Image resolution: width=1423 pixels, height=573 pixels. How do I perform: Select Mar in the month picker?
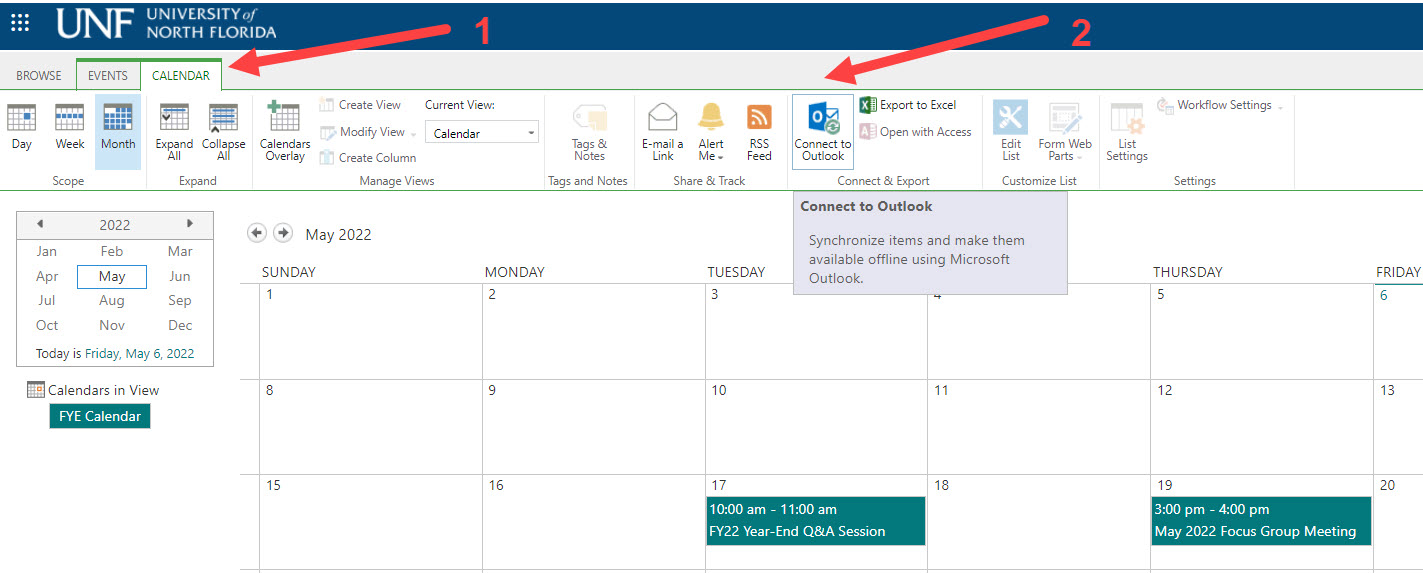coord(180,251)
